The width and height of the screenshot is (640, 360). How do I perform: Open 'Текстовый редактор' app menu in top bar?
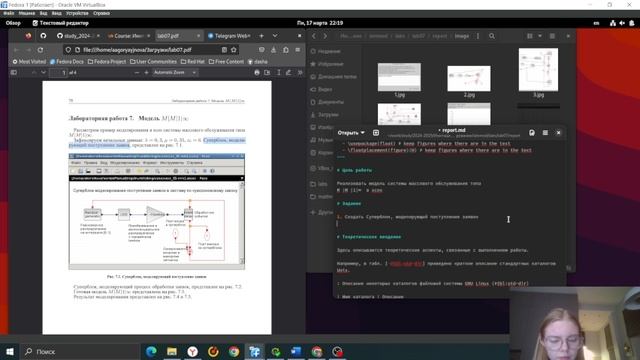60,23
